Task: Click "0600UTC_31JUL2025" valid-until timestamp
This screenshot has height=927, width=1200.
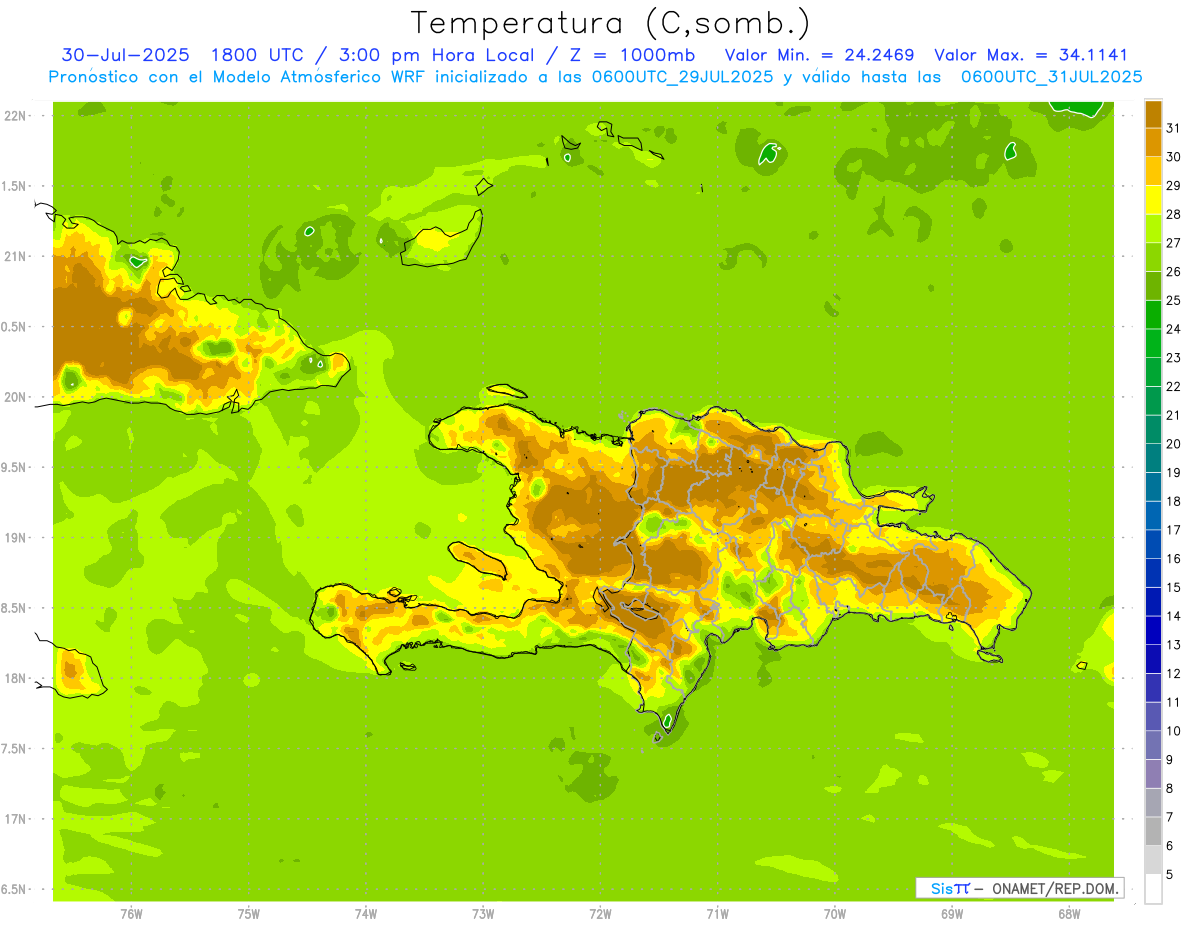Action: 1051,77
